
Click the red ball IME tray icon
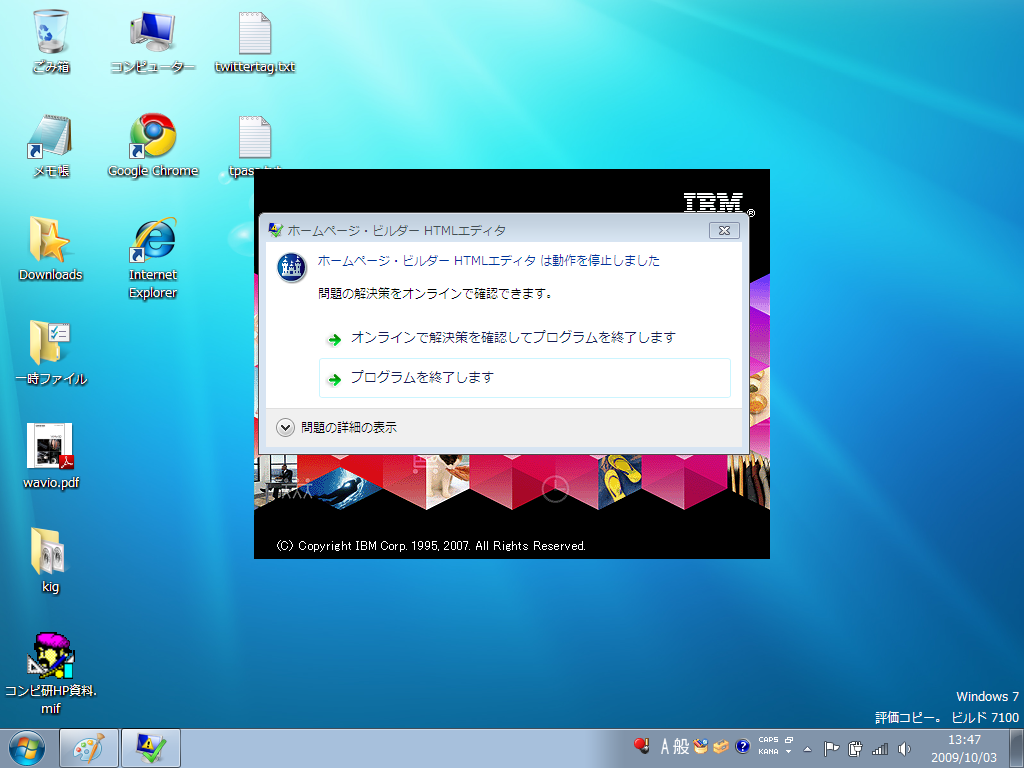tap(641, 746)
